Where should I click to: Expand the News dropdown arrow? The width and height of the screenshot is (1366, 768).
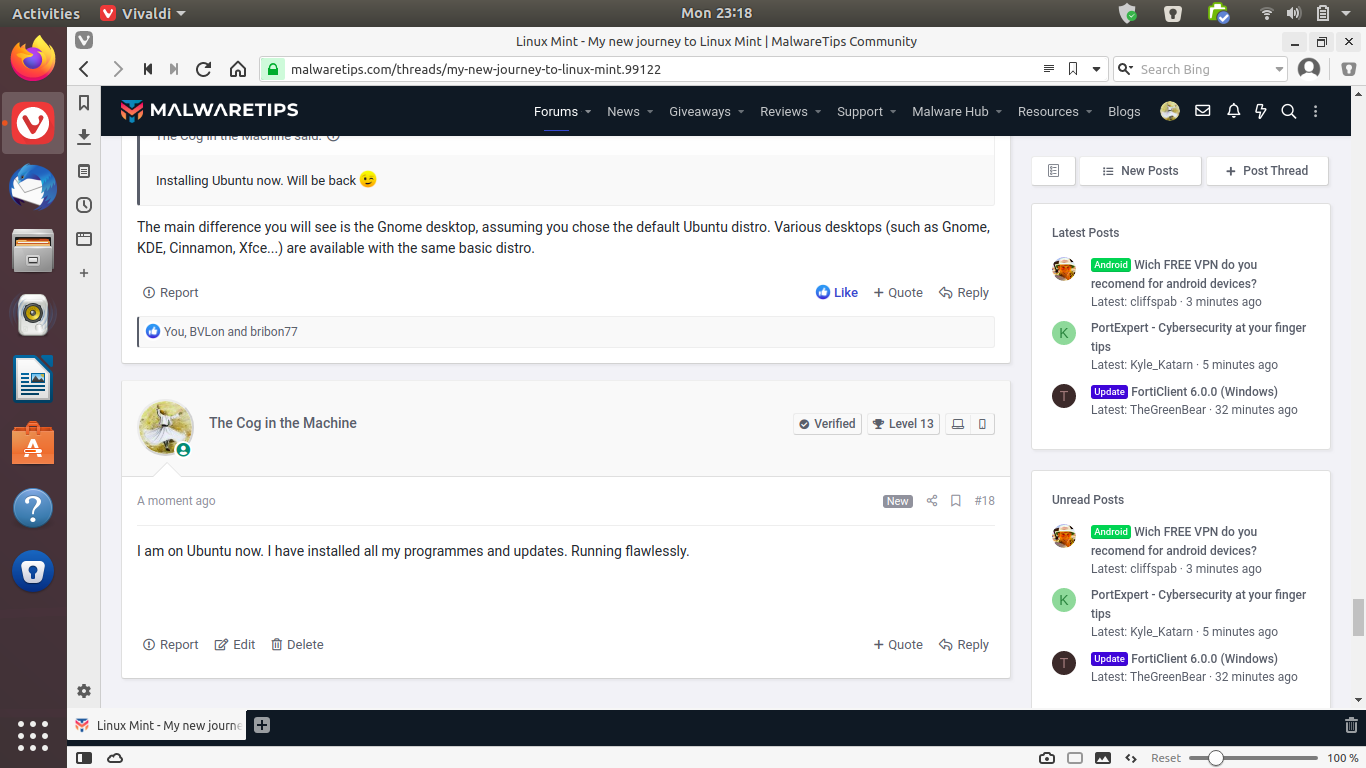[x=650, y=112]
